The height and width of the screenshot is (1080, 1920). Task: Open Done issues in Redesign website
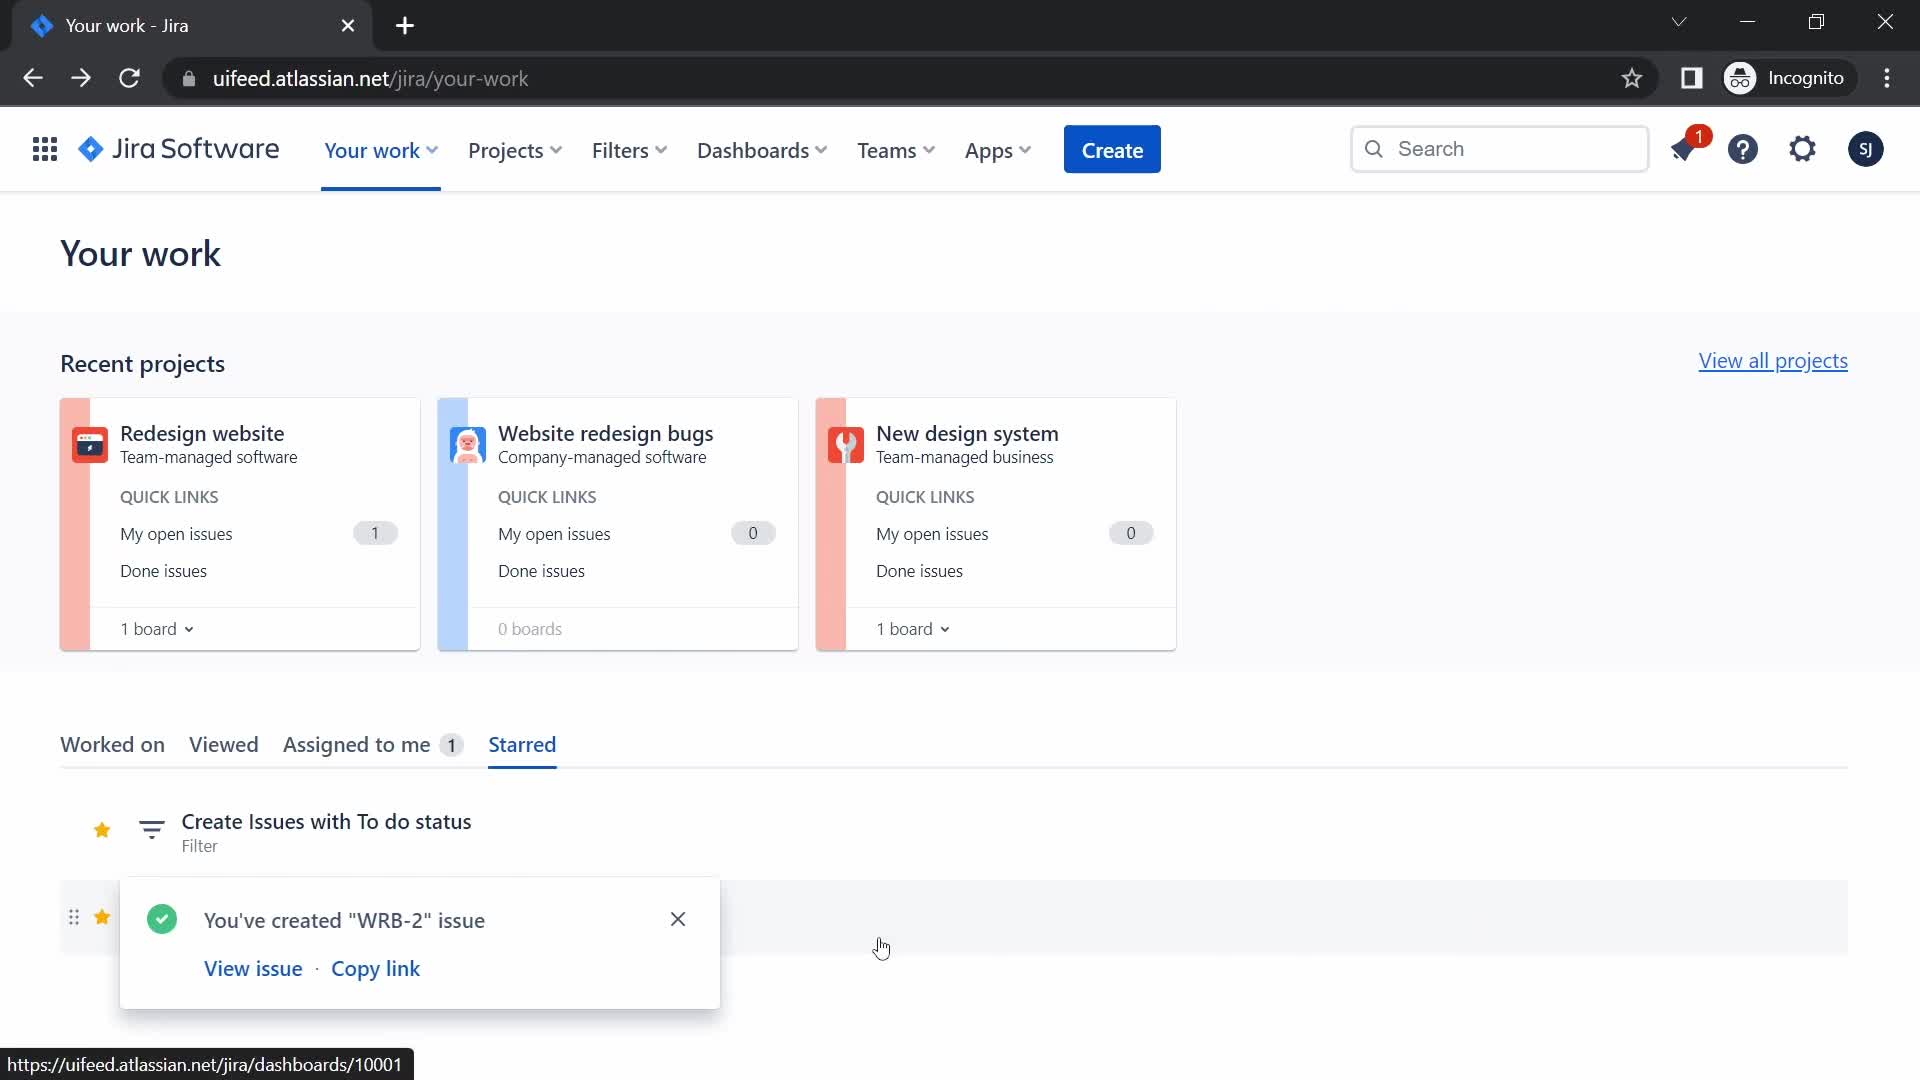(163, 571)
